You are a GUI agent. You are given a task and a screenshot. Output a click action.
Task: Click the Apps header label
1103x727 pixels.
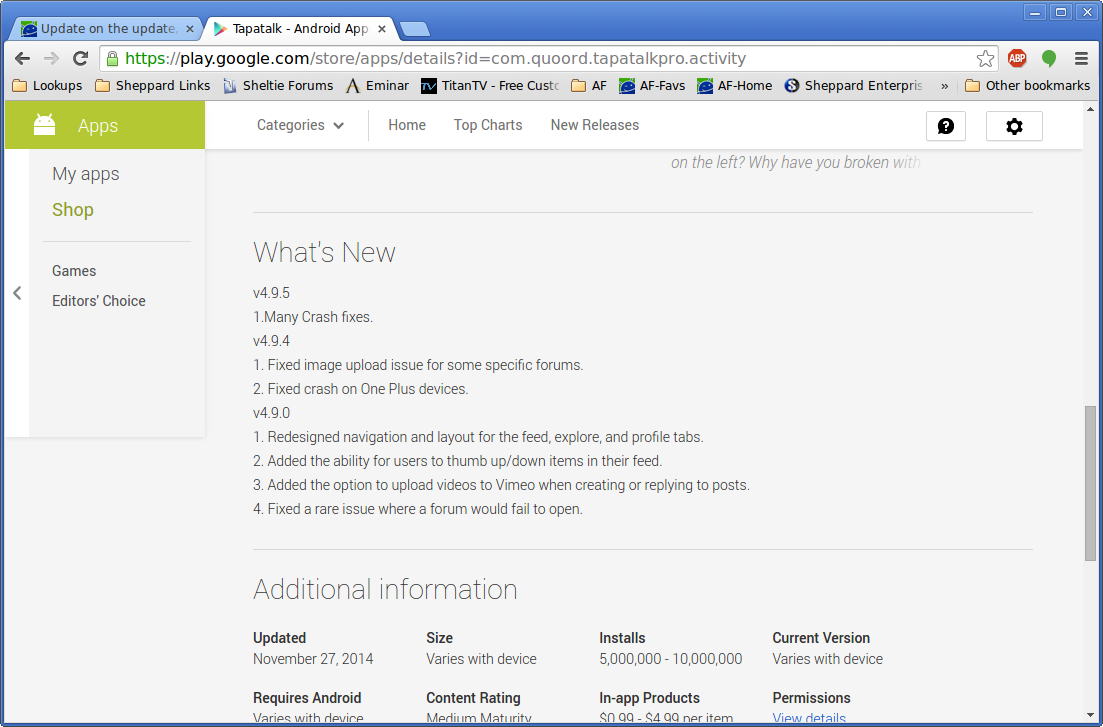(x=98, y=126)
